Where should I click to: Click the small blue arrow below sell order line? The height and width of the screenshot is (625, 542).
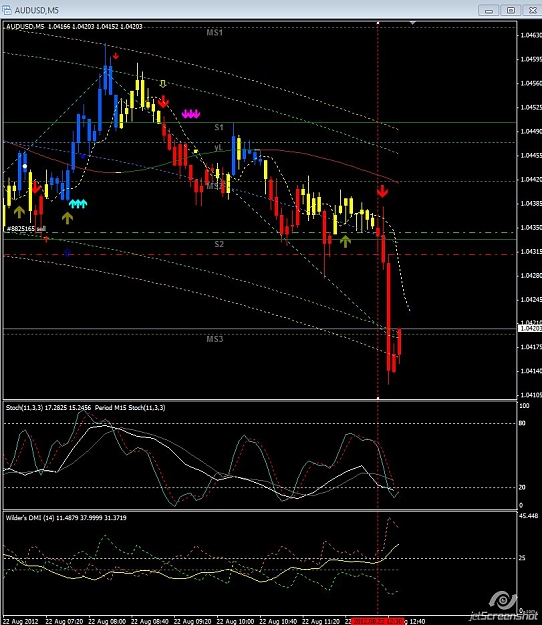tap(67, 252)
